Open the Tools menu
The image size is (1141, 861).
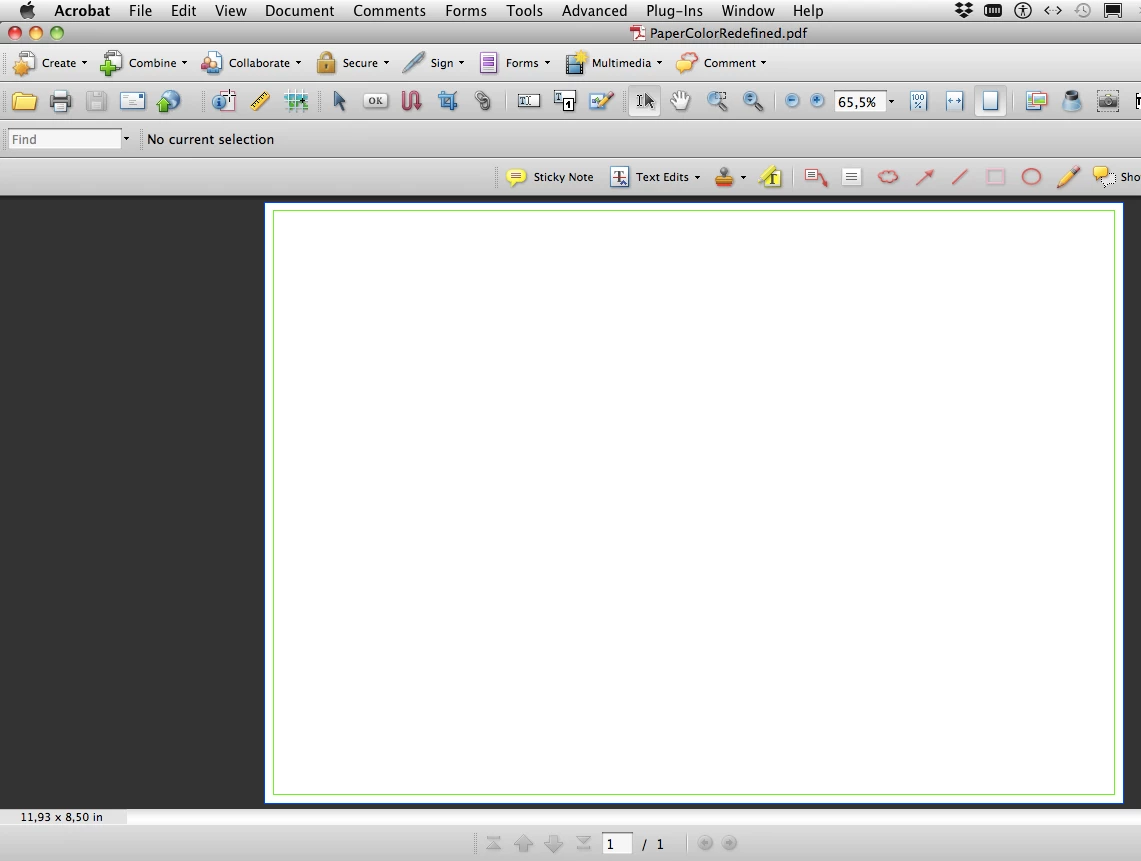[x=524, y=11]
